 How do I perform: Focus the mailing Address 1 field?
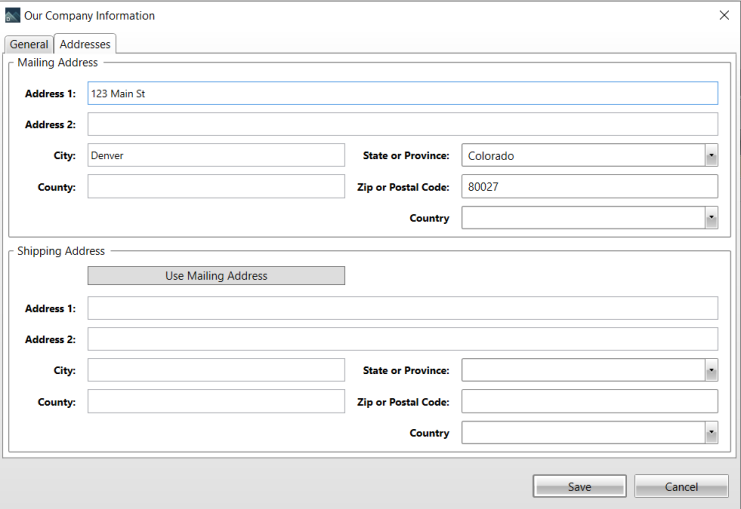(x=403, y=93)
